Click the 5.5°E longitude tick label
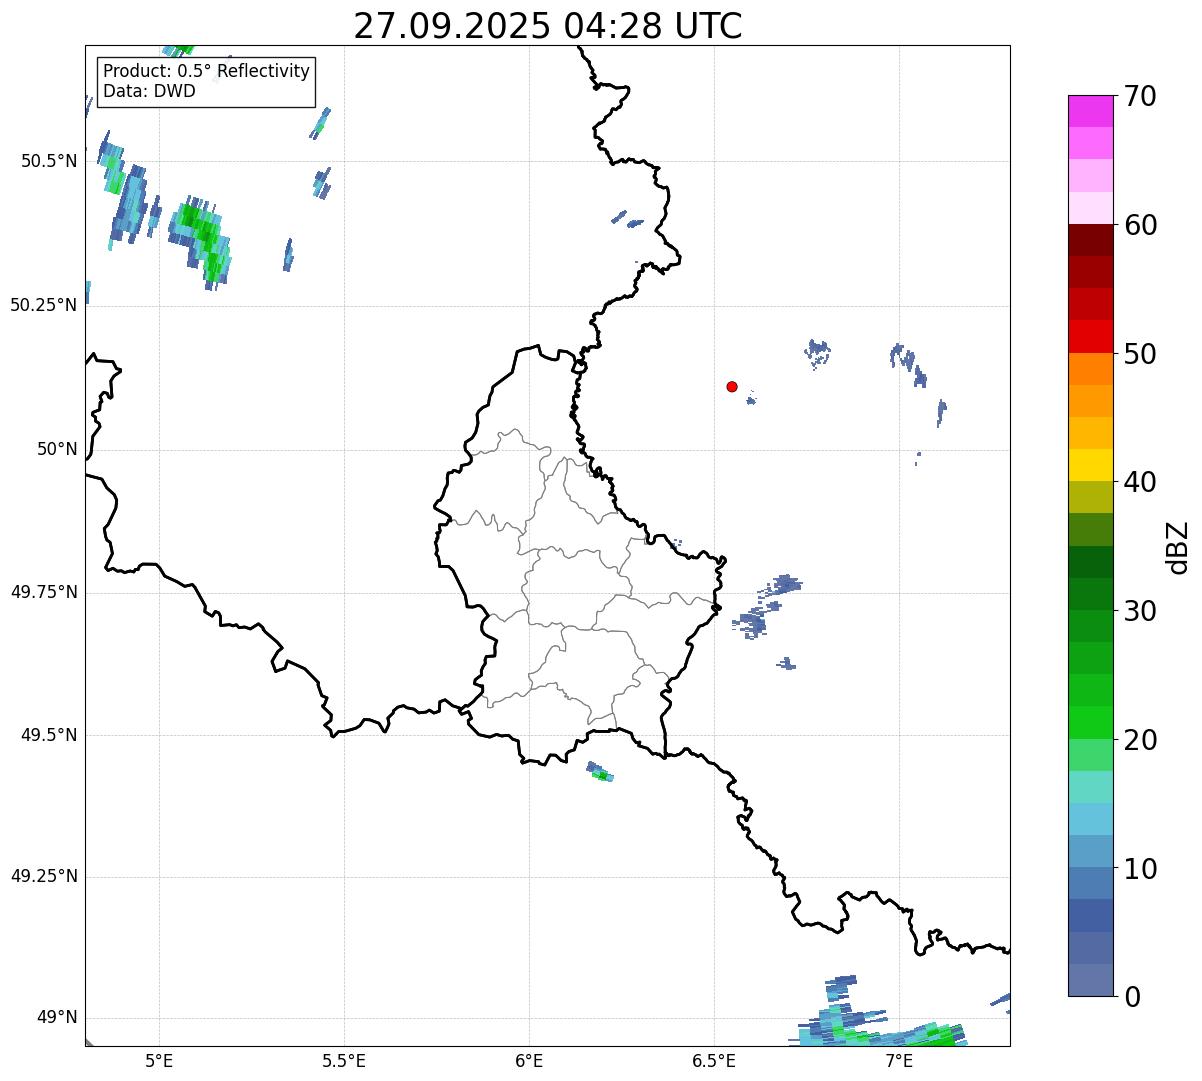The image size is (1202, 1081). (x=344, y=1060)
